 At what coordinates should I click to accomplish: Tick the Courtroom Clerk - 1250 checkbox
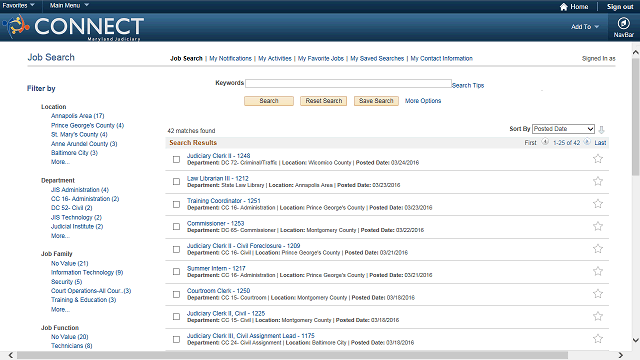(x=176, y=294)
